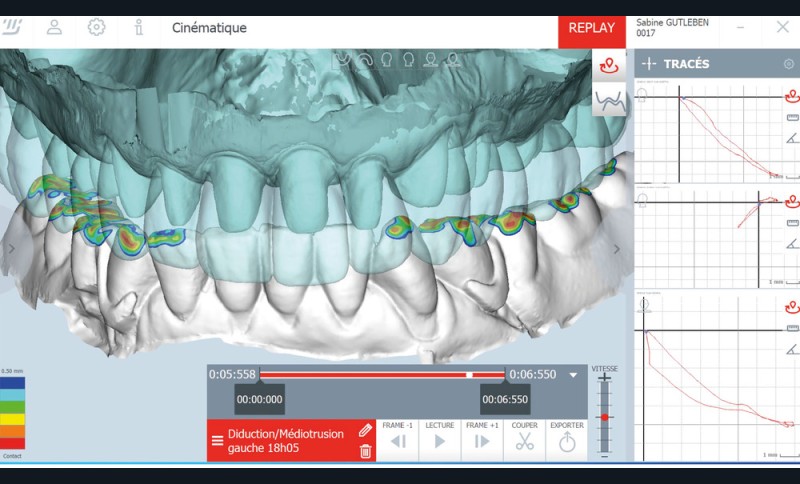800x484 pixels.
Task: Click the Exporter icon to export recording
Action: click(x=567, y=441)
